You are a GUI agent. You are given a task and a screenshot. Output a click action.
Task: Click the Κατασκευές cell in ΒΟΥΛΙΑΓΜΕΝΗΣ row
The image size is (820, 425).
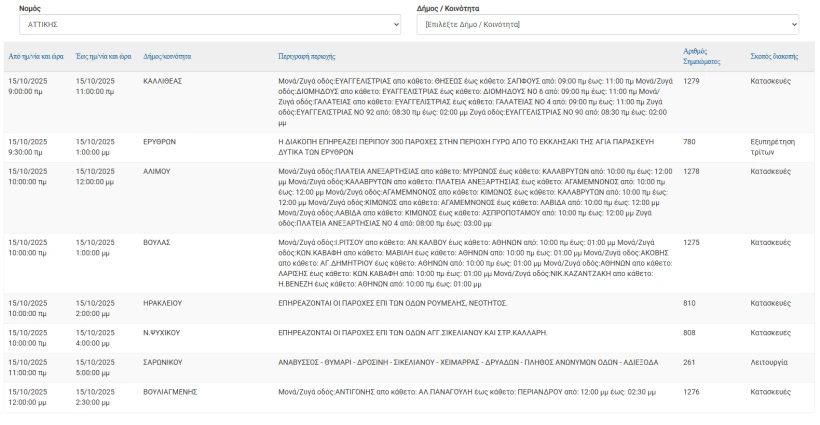(x=770, y=392)
